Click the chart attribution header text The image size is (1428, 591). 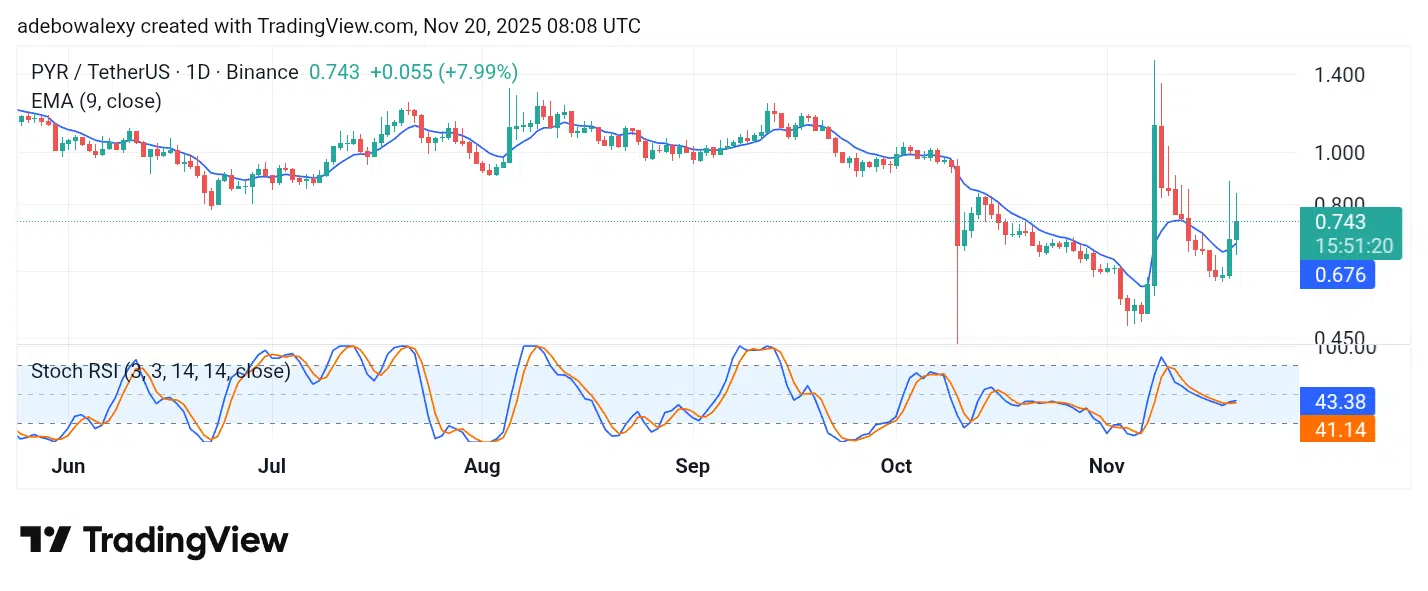click(x=329, y=26)
